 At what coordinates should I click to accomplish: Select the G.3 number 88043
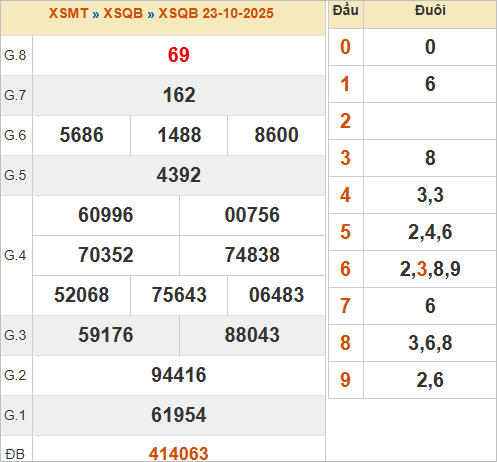pos(252,335)
